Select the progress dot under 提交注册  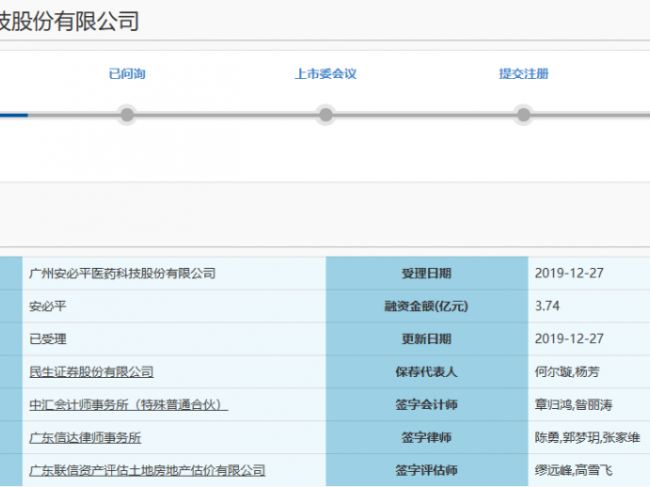coord(524,114)
